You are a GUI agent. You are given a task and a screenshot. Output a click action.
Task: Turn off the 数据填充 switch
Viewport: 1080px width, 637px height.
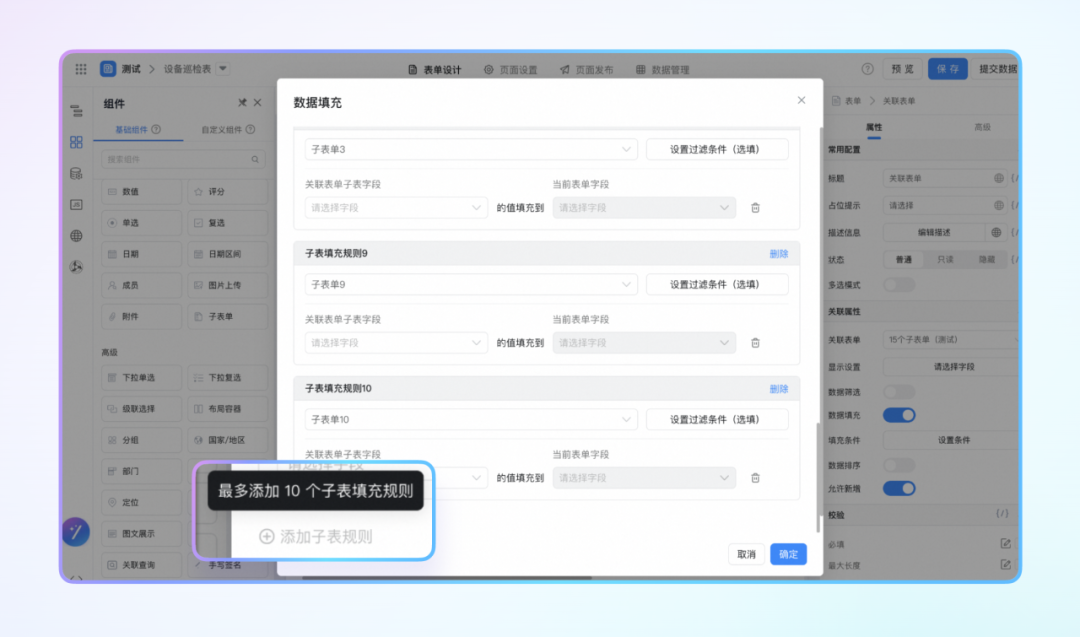(898, 415)
